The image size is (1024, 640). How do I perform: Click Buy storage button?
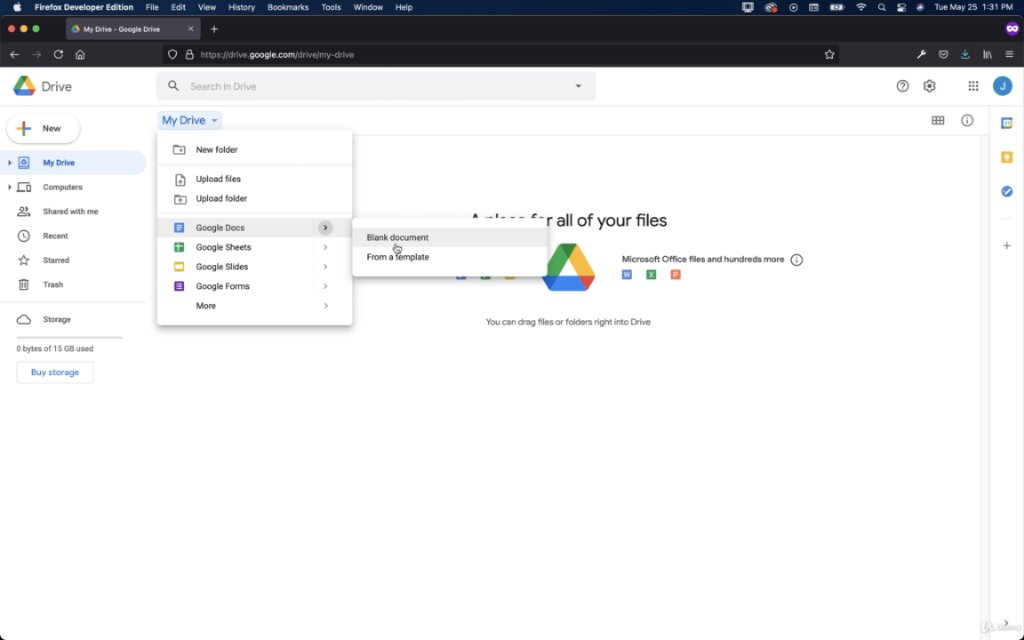(55, 372)
